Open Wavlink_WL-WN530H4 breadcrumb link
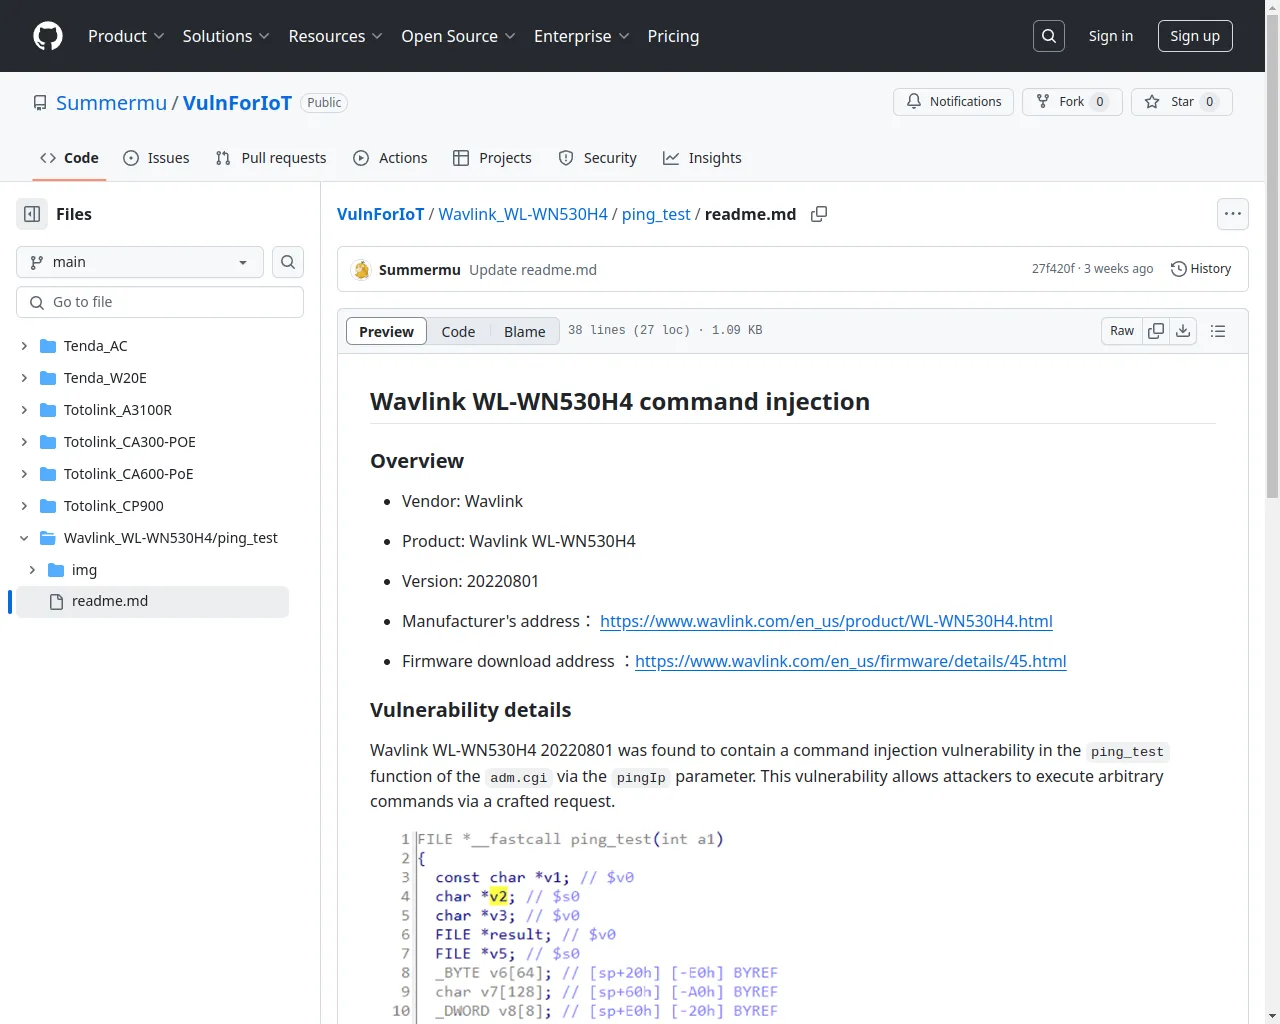 pos(523,214)
